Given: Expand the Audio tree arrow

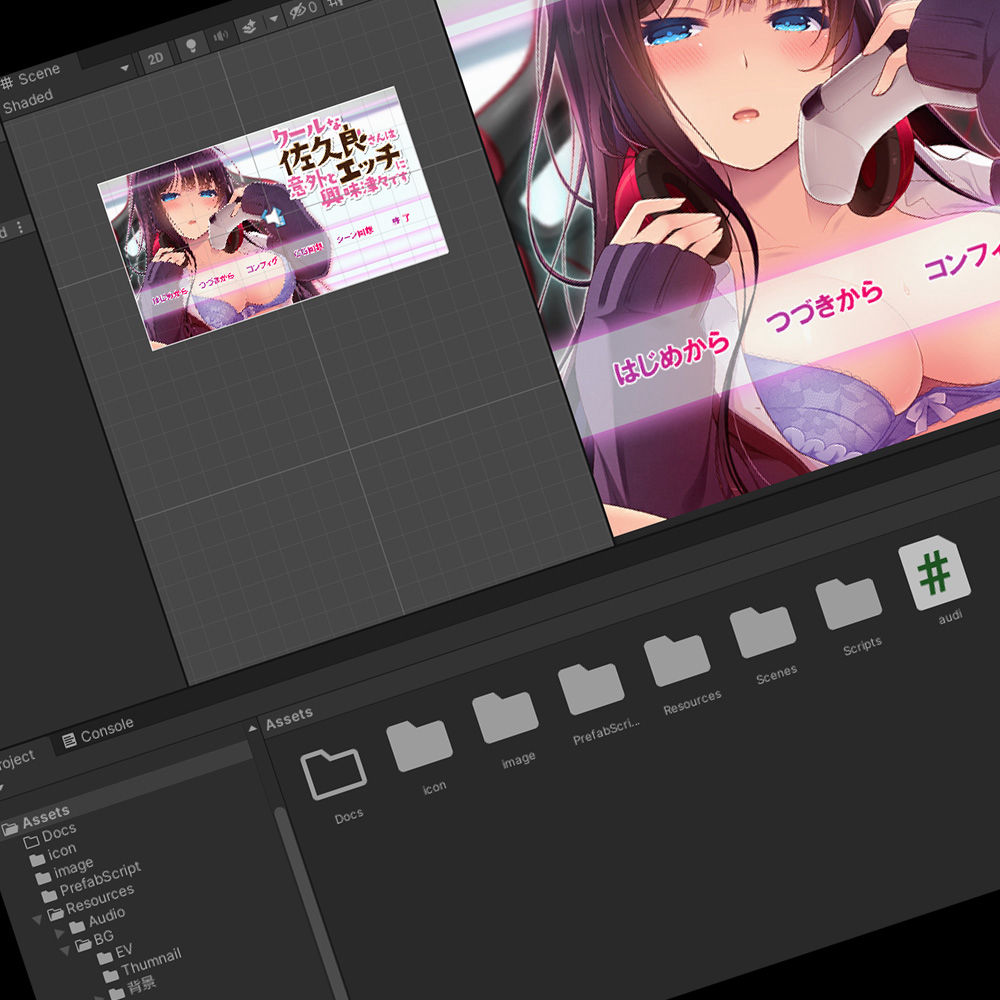Looking at the screenshot, I should tap(59, 934).
